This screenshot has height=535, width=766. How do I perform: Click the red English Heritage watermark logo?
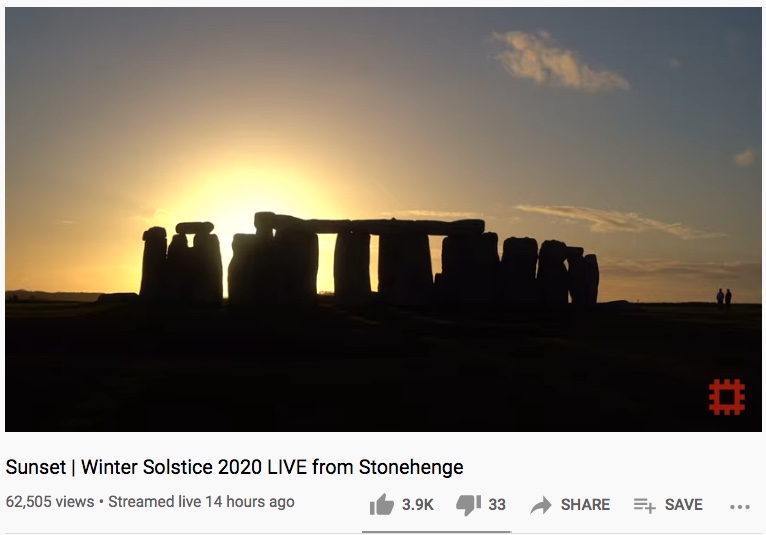pyautogui.click(x=727, y=397)
